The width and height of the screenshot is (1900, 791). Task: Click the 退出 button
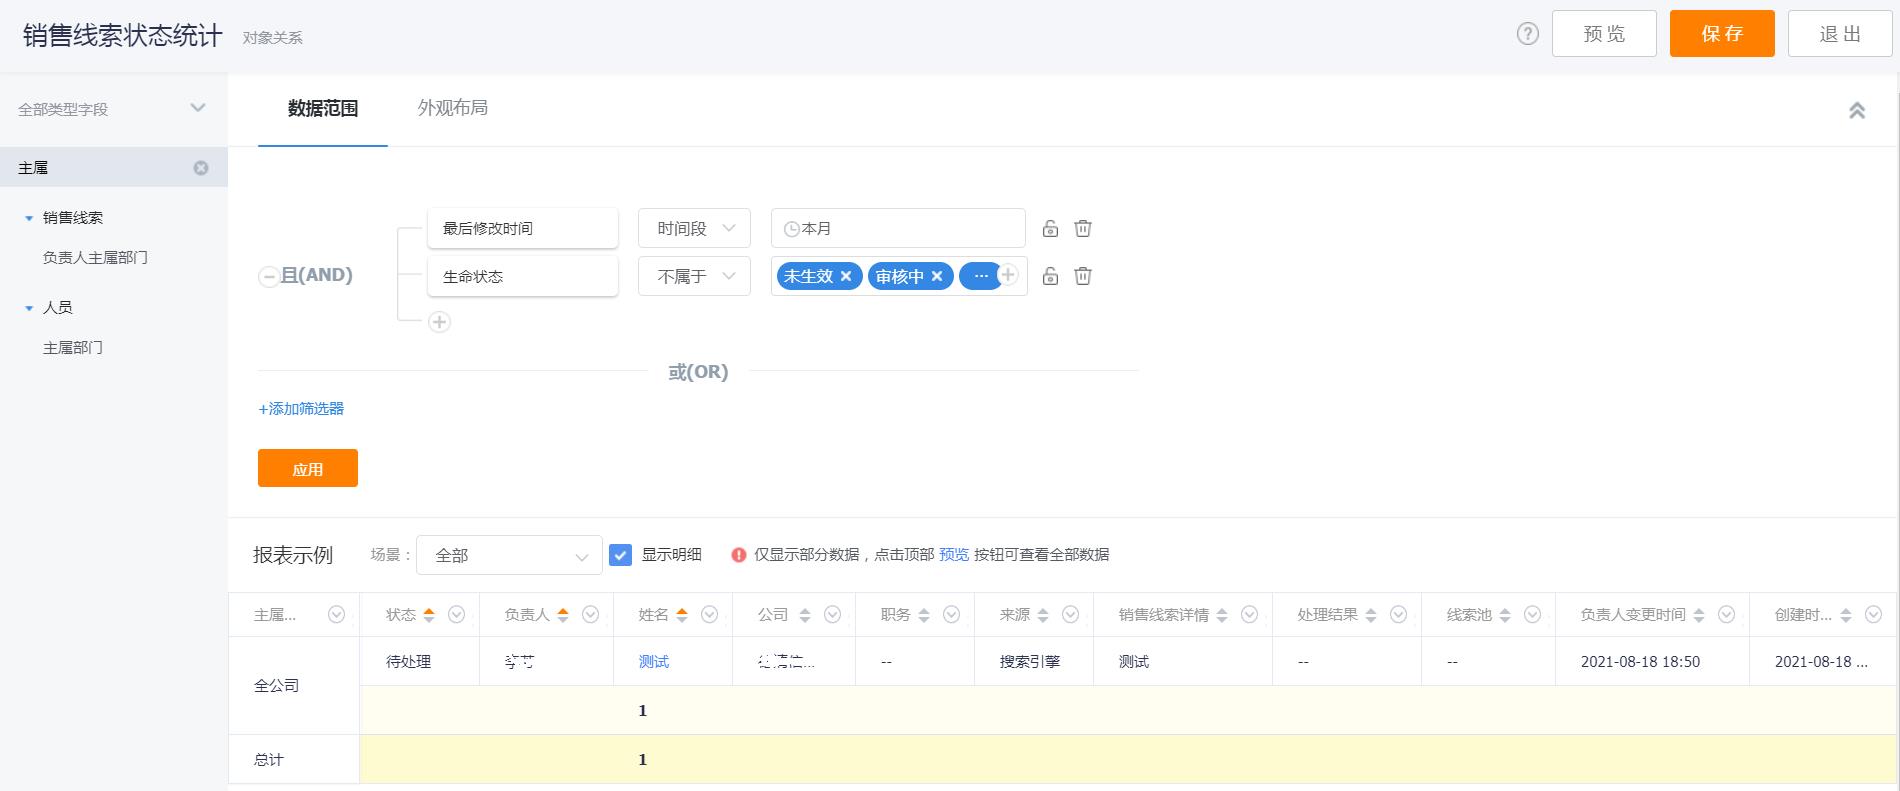point(1840,34)
